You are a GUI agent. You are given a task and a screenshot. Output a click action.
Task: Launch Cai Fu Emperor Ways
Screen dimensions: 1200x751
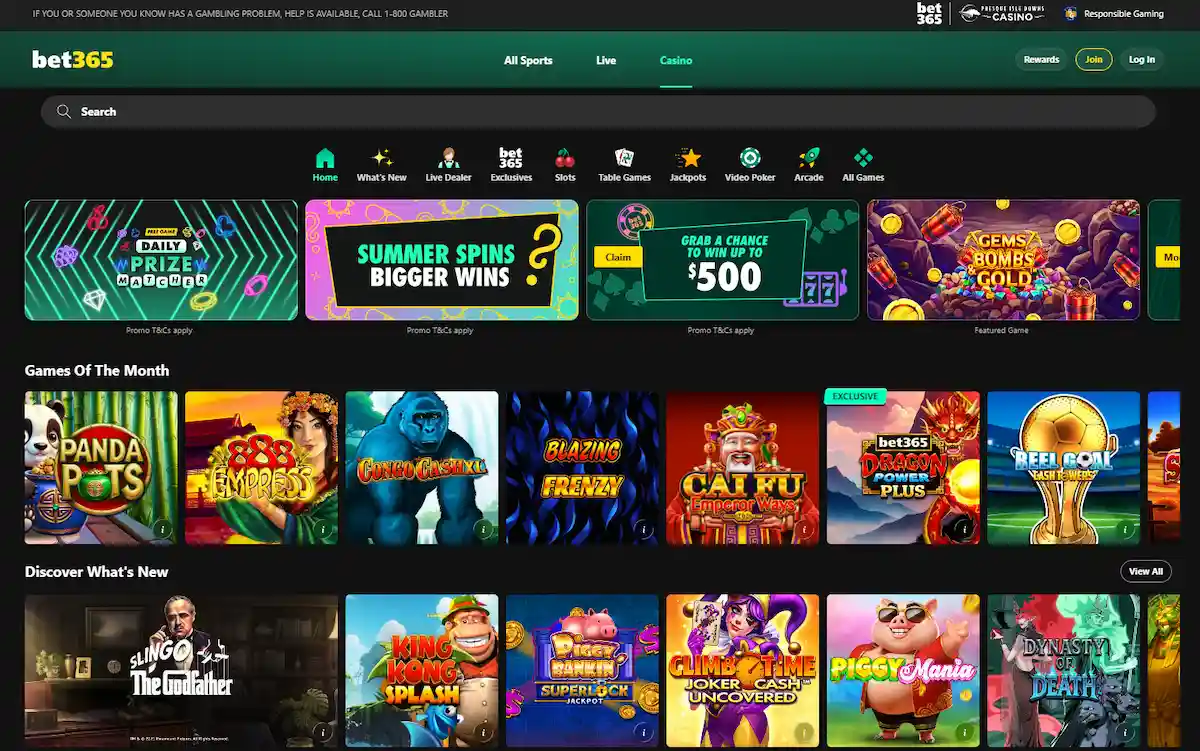743,467
